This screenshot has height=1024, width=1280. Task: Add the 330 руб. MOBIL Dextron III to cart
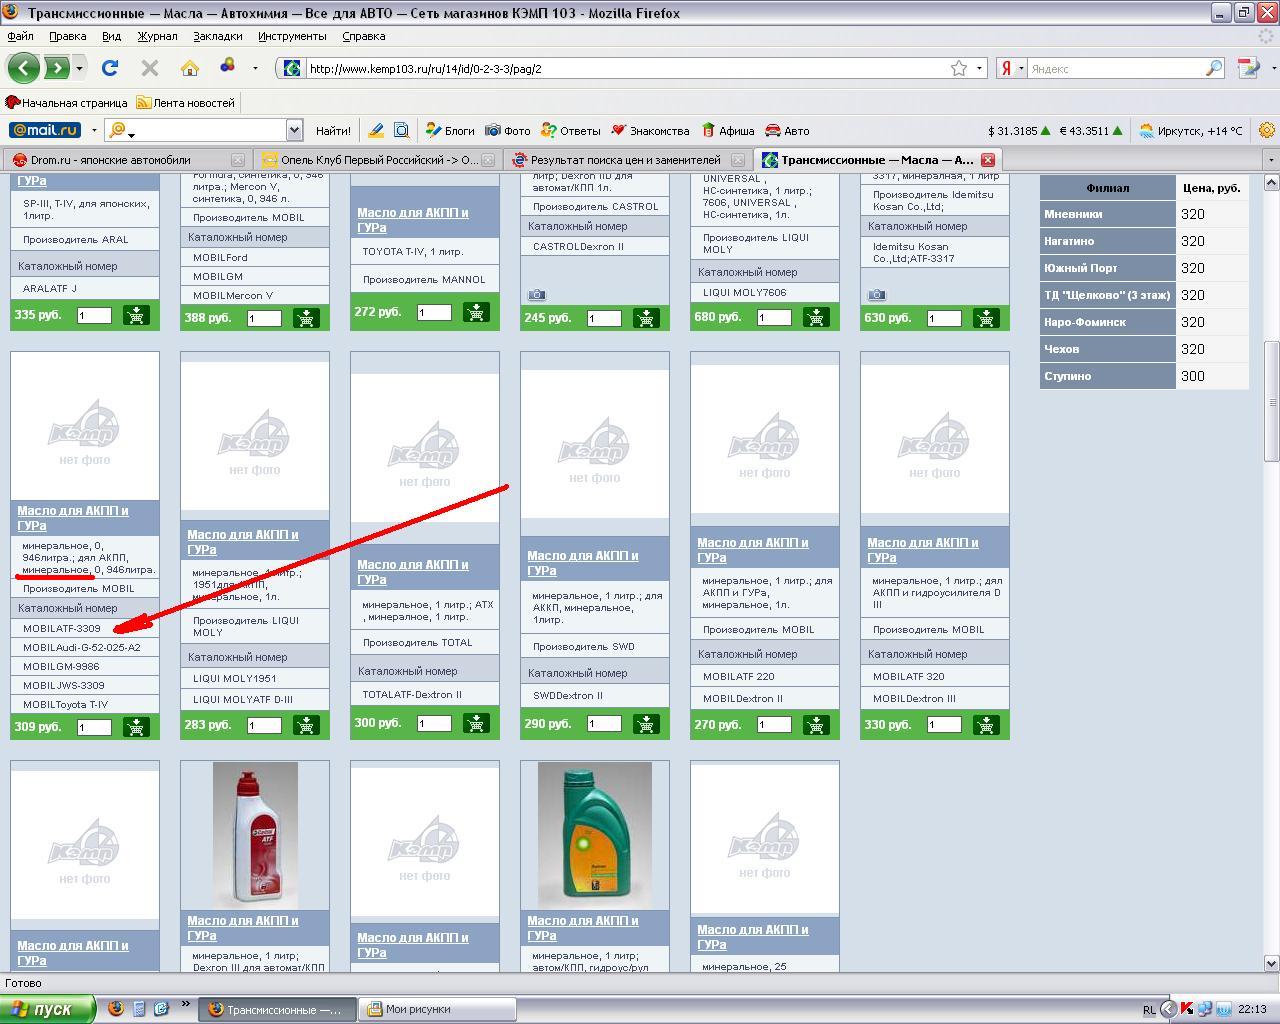click(x=986, y=724)
